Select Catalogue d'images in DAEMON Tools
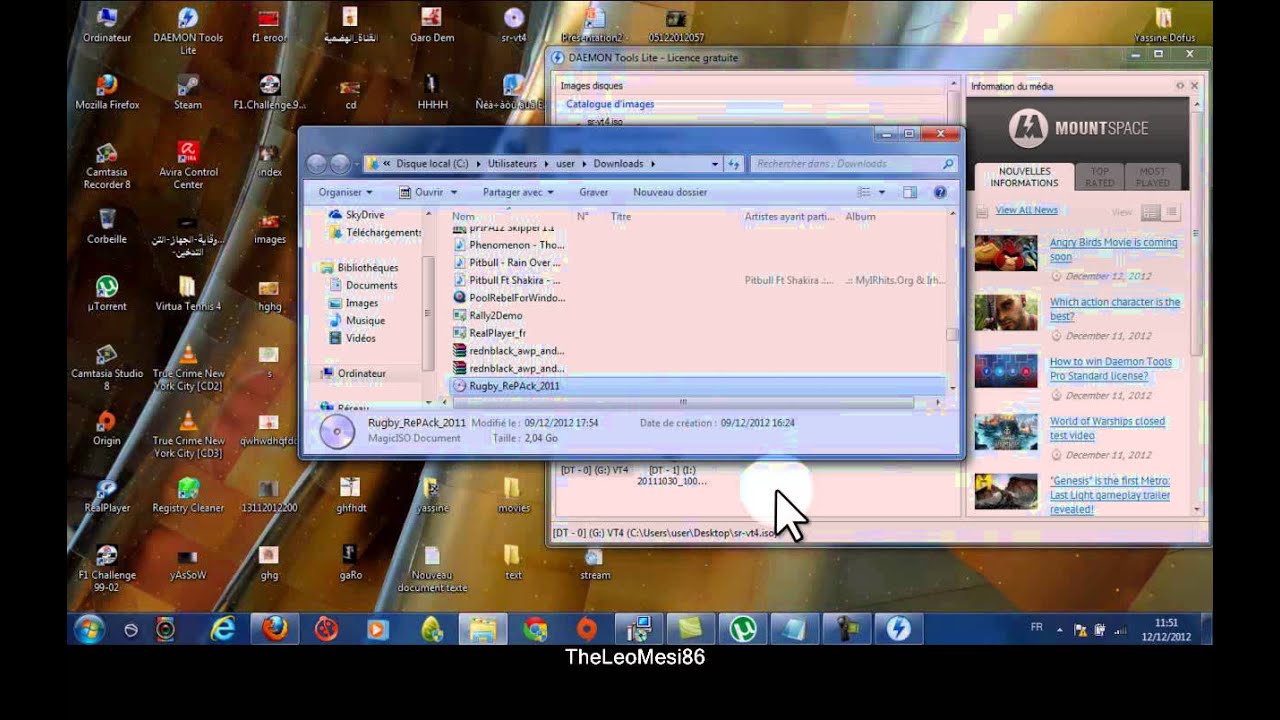1280x720 pixels. point(610,104)
